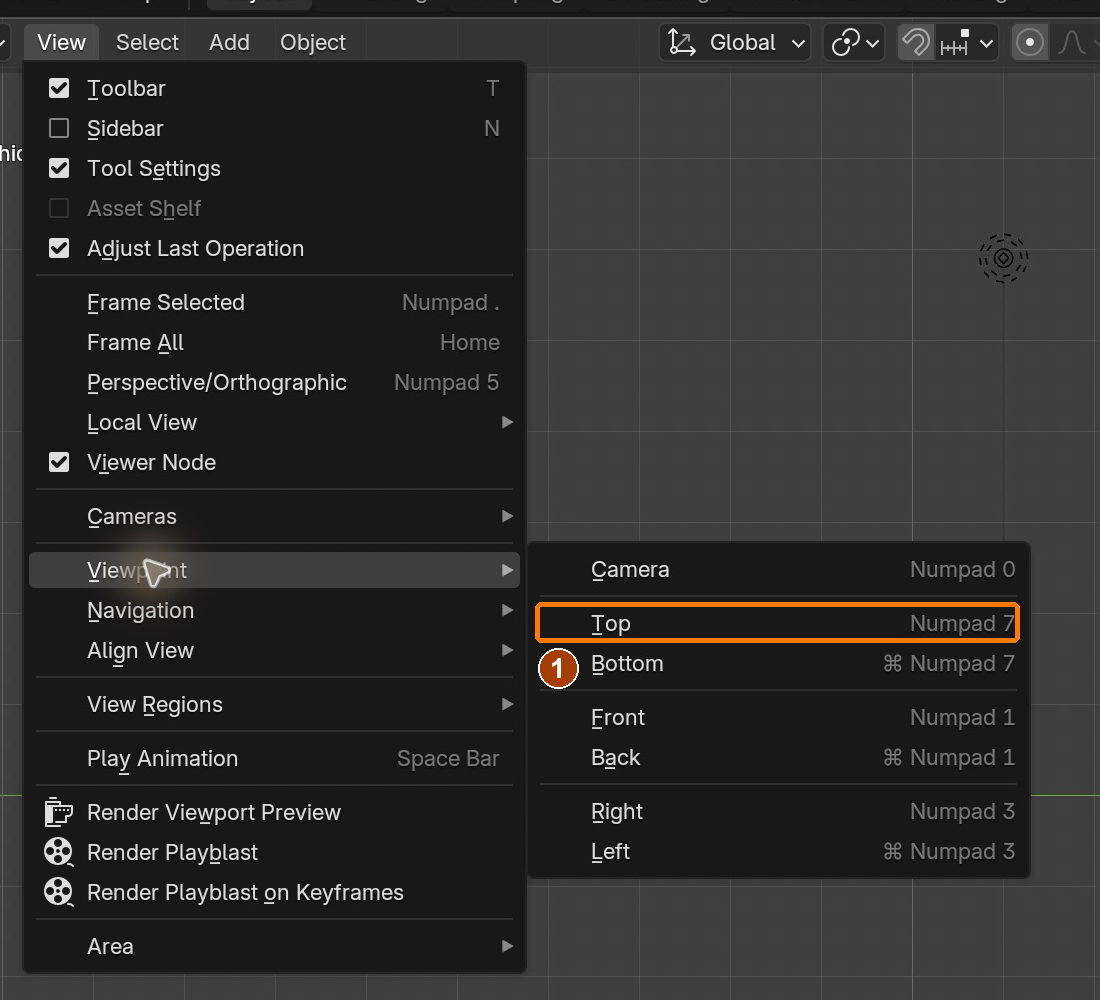Open the snapping options dropdown
1100x1000 pixels.
click(x=967, y=43)
